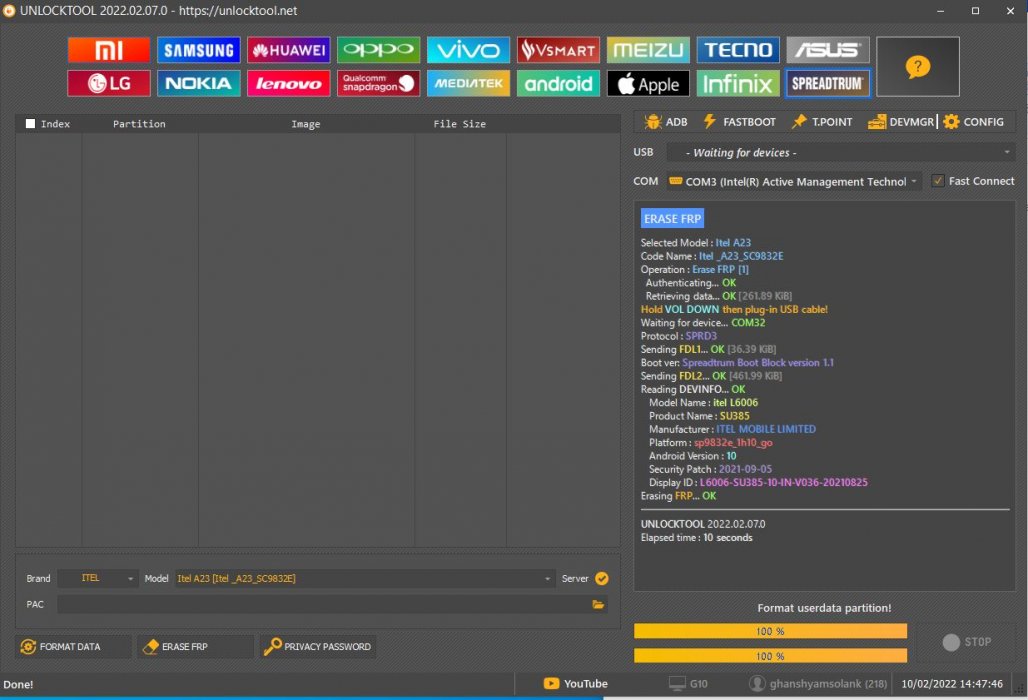Viewport: 1028px width, 700px height.
Task: Click the ERASE FRP log heading
Action: (673, 218)
